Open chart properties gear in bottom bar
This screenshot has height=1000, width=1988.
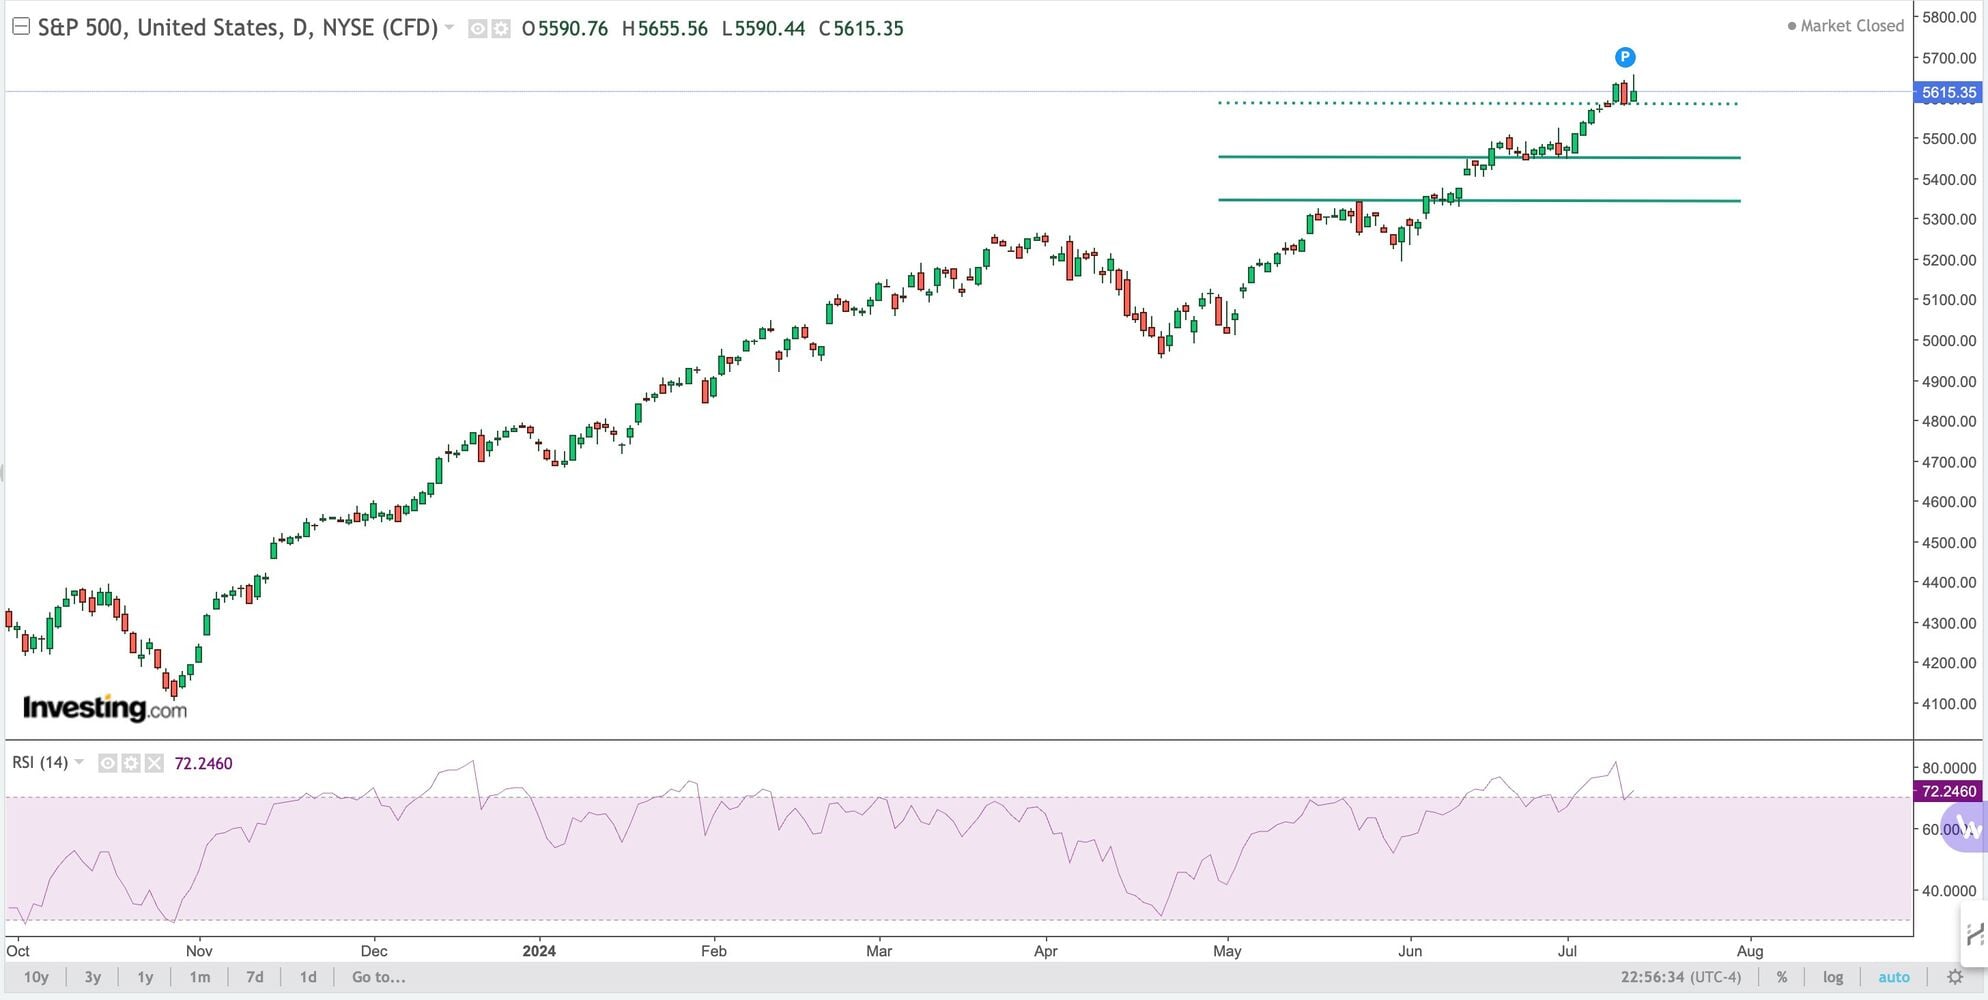pos(1955,977)
